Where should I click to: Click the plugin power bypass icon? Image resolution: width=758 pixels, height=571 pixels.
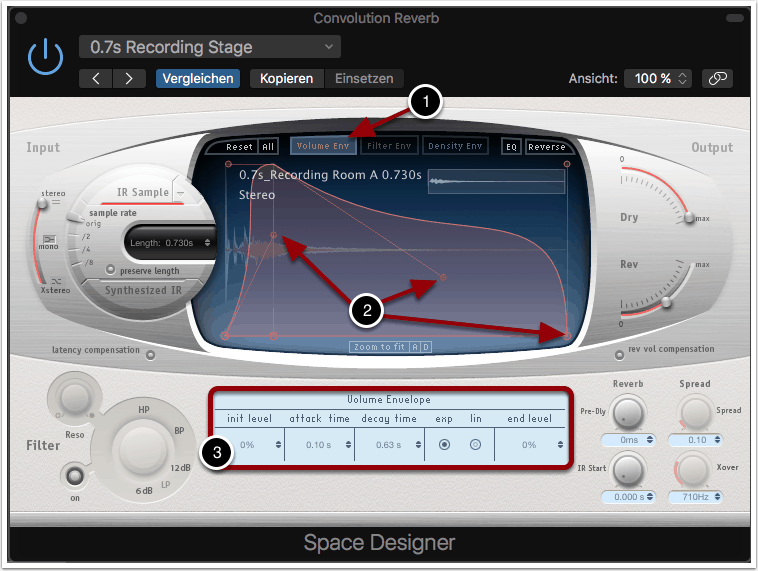point(45,60)
